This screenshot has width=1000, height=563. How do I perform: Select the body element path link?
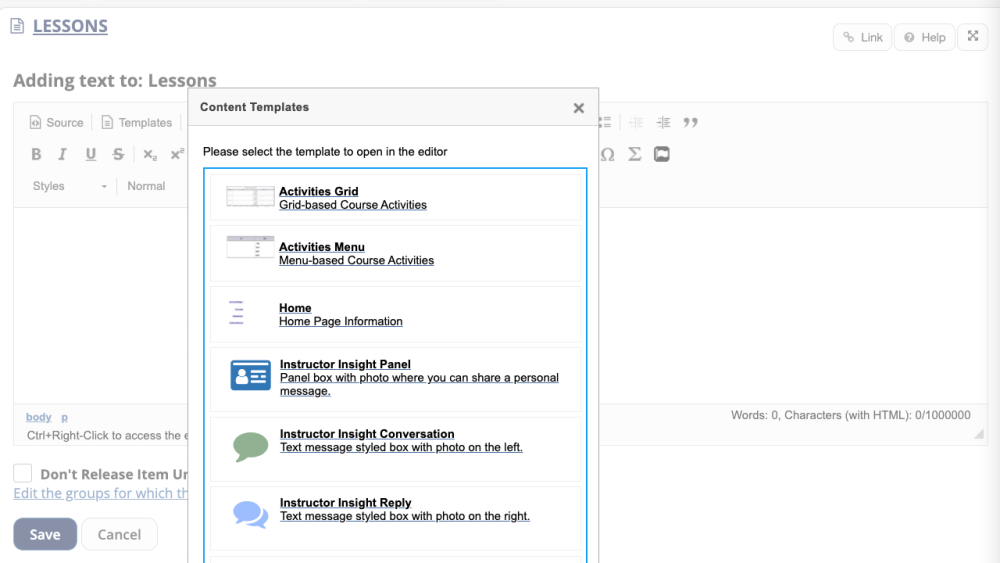click(x=38, y=417)
